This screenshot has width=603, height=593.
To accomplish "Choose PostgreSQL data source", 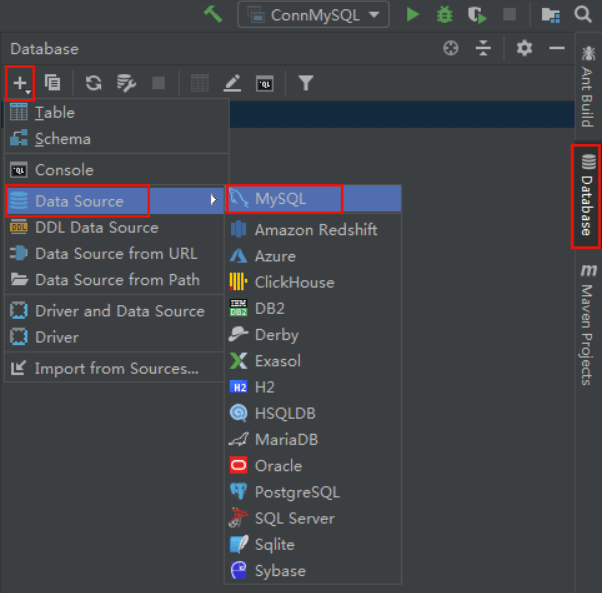I will (x=313, y=492).
